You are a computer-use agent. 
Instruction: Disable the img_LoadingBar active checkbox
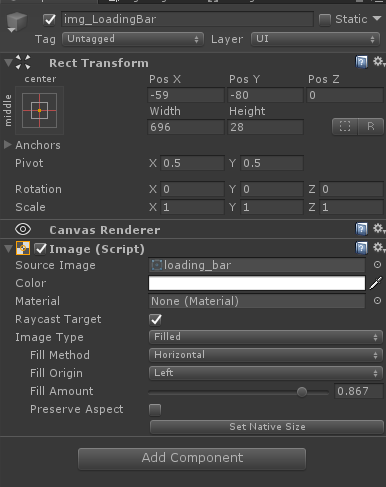point(50,20)
